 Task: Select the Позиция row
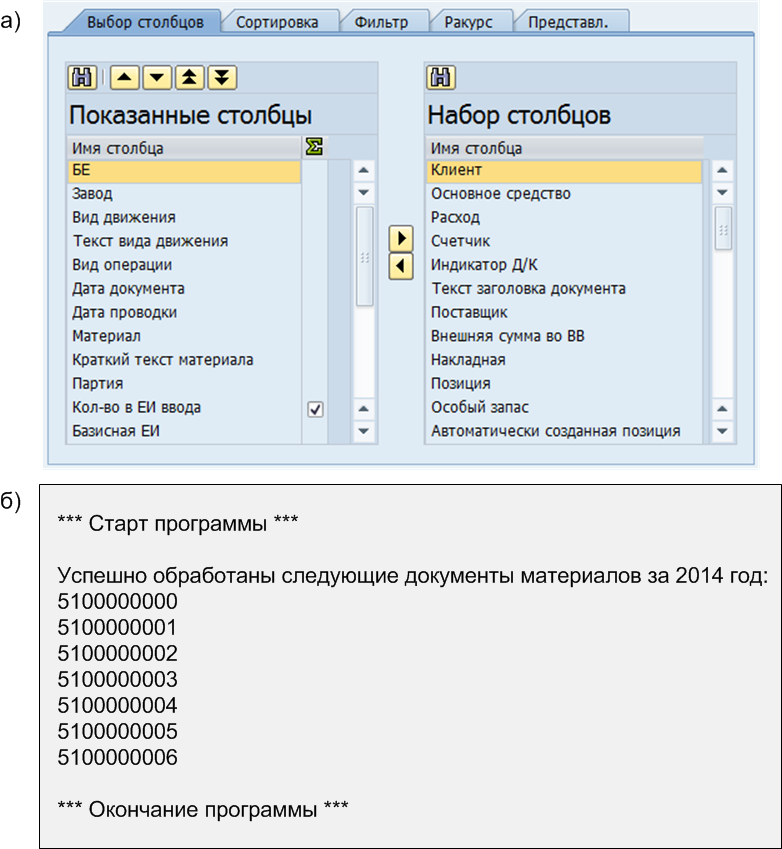[564, 384]
